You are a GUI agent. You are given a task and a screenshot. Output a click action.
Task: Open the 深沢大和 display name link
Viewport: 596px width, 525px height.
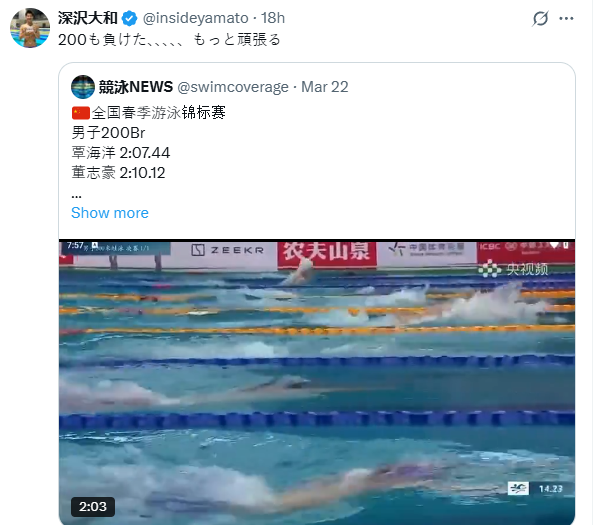[88, 18]
